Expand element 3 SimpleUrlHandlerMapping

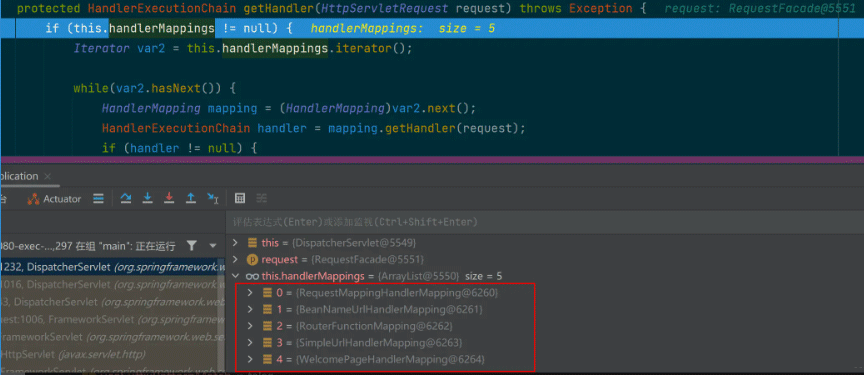pyautogui.click(x=251, y=343)
